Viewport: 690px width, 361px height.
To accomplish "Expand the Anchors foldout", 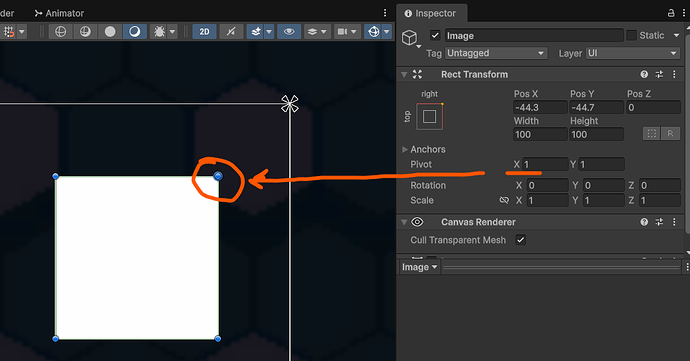I will tap(404, 149).
